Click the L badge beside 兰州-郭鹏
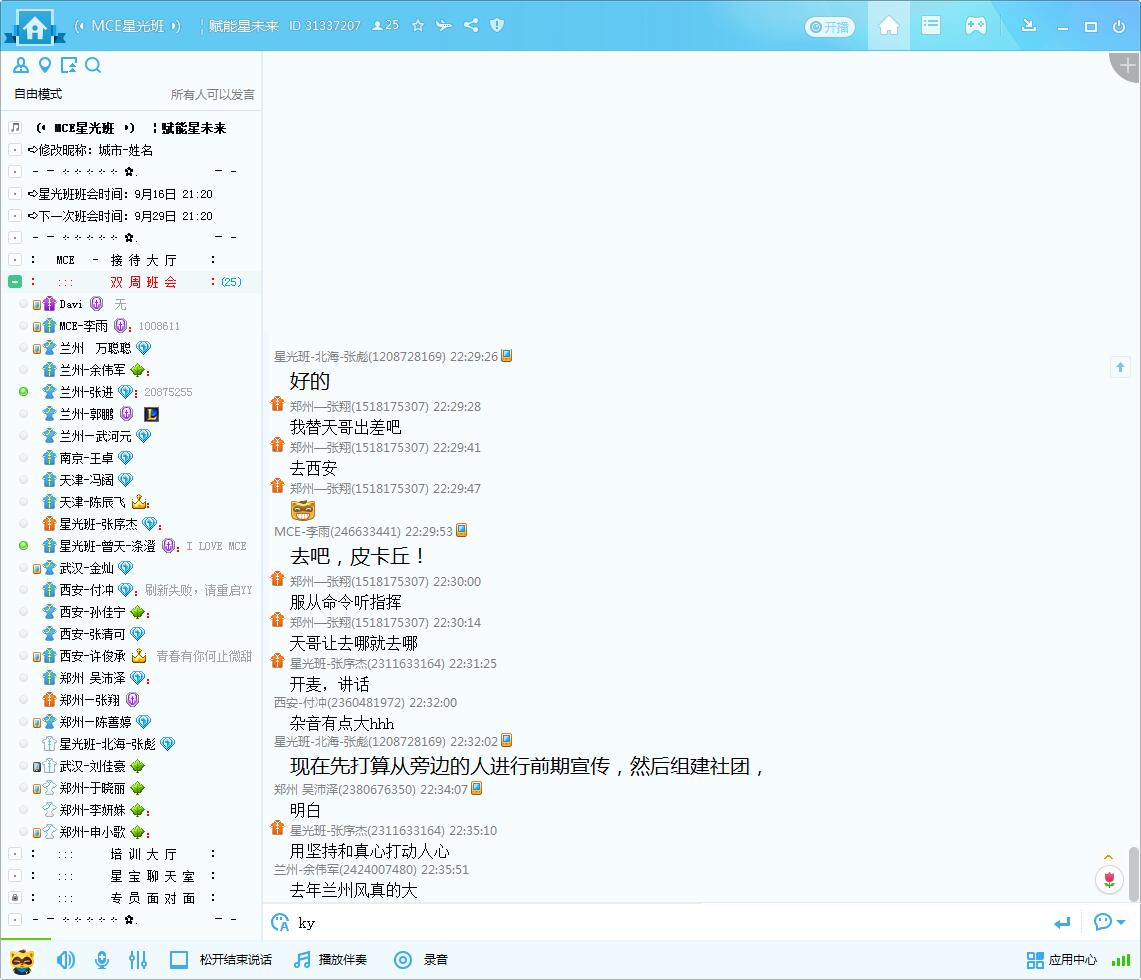Image resolution: width=1141 pixels, height=980 pixels. (151, 414)
